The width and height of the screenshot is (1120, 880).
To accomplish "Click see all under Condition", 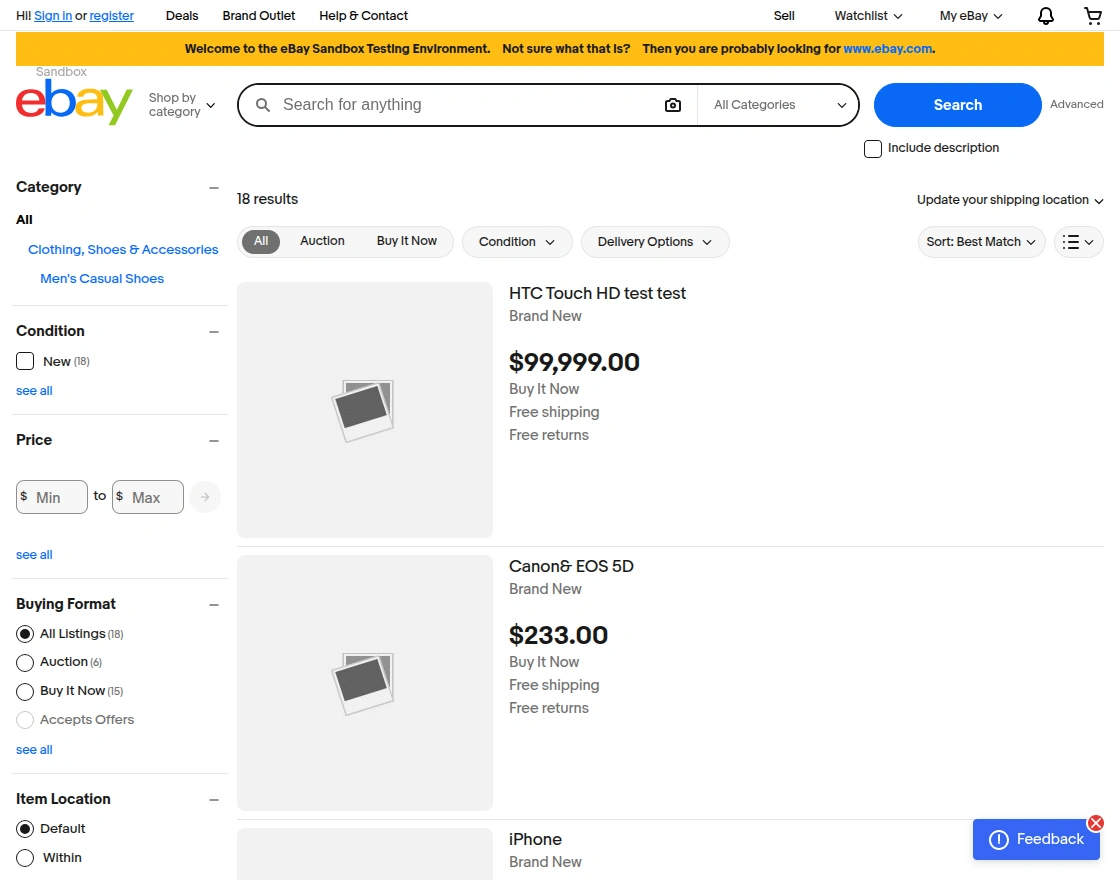I will (x=34, y=391).
